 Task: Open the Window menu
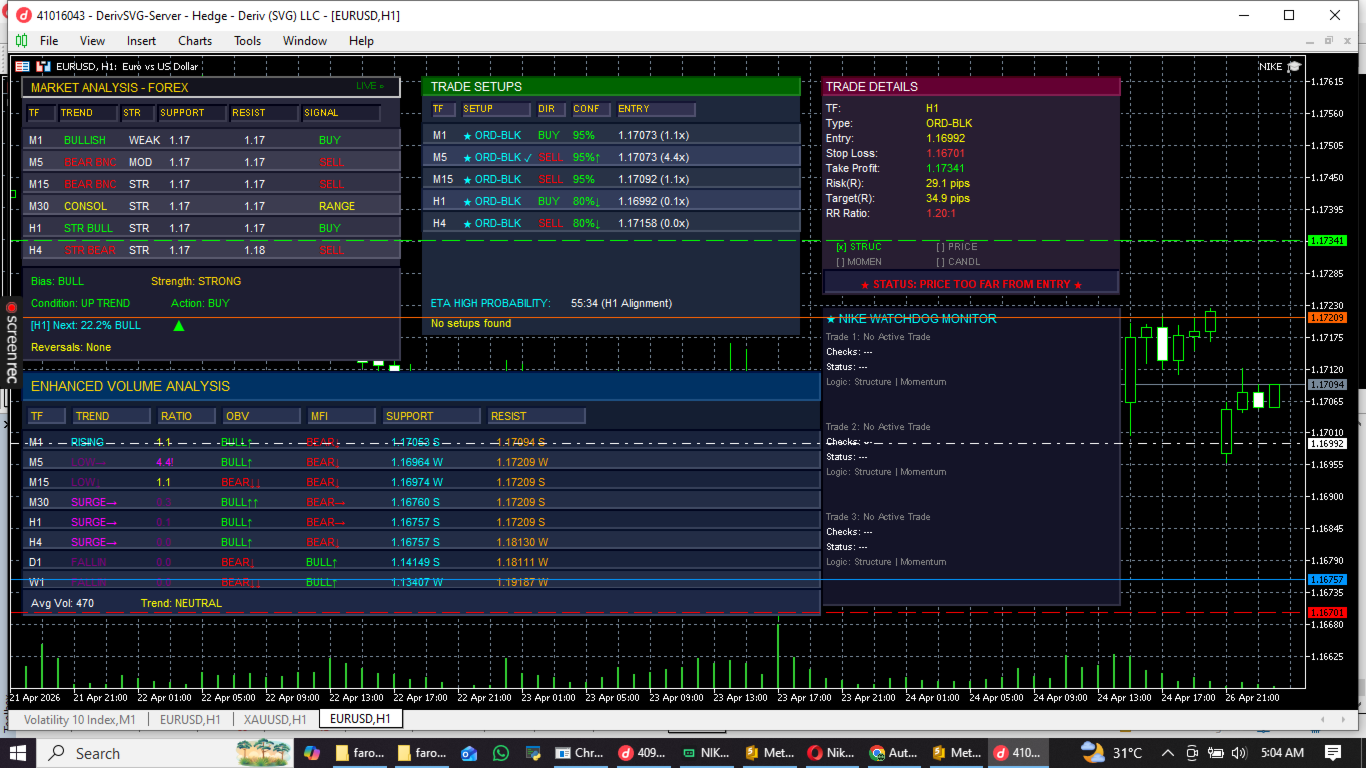pyautogui.click(x=305, y=41)
